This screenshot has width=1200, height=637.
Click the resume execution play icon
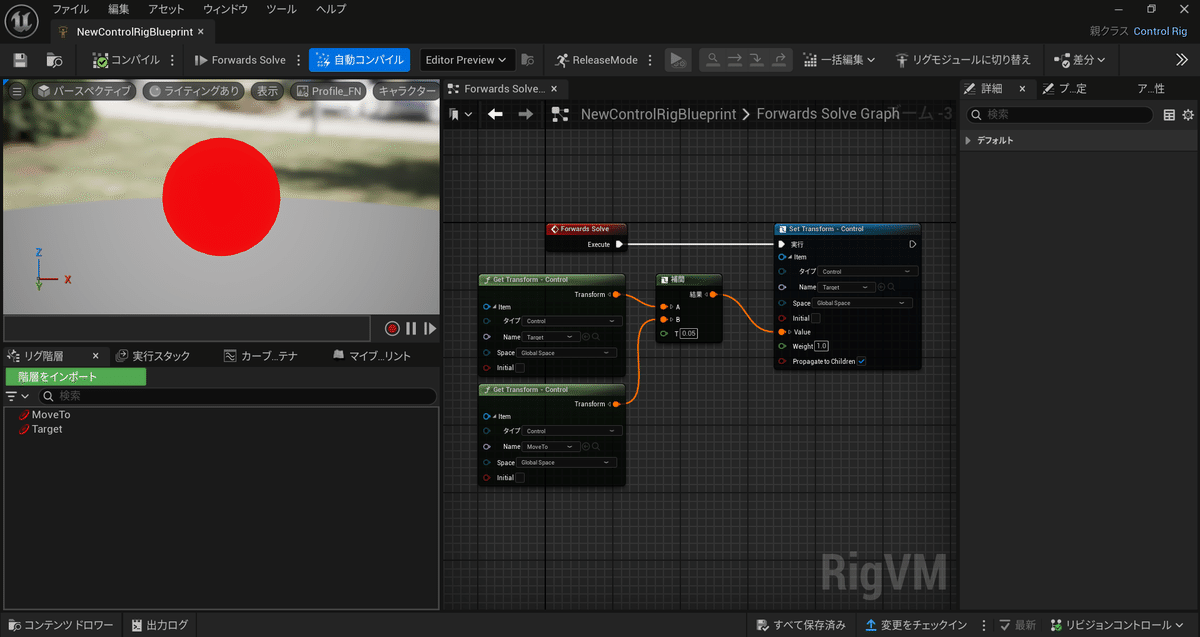(678, 60)
